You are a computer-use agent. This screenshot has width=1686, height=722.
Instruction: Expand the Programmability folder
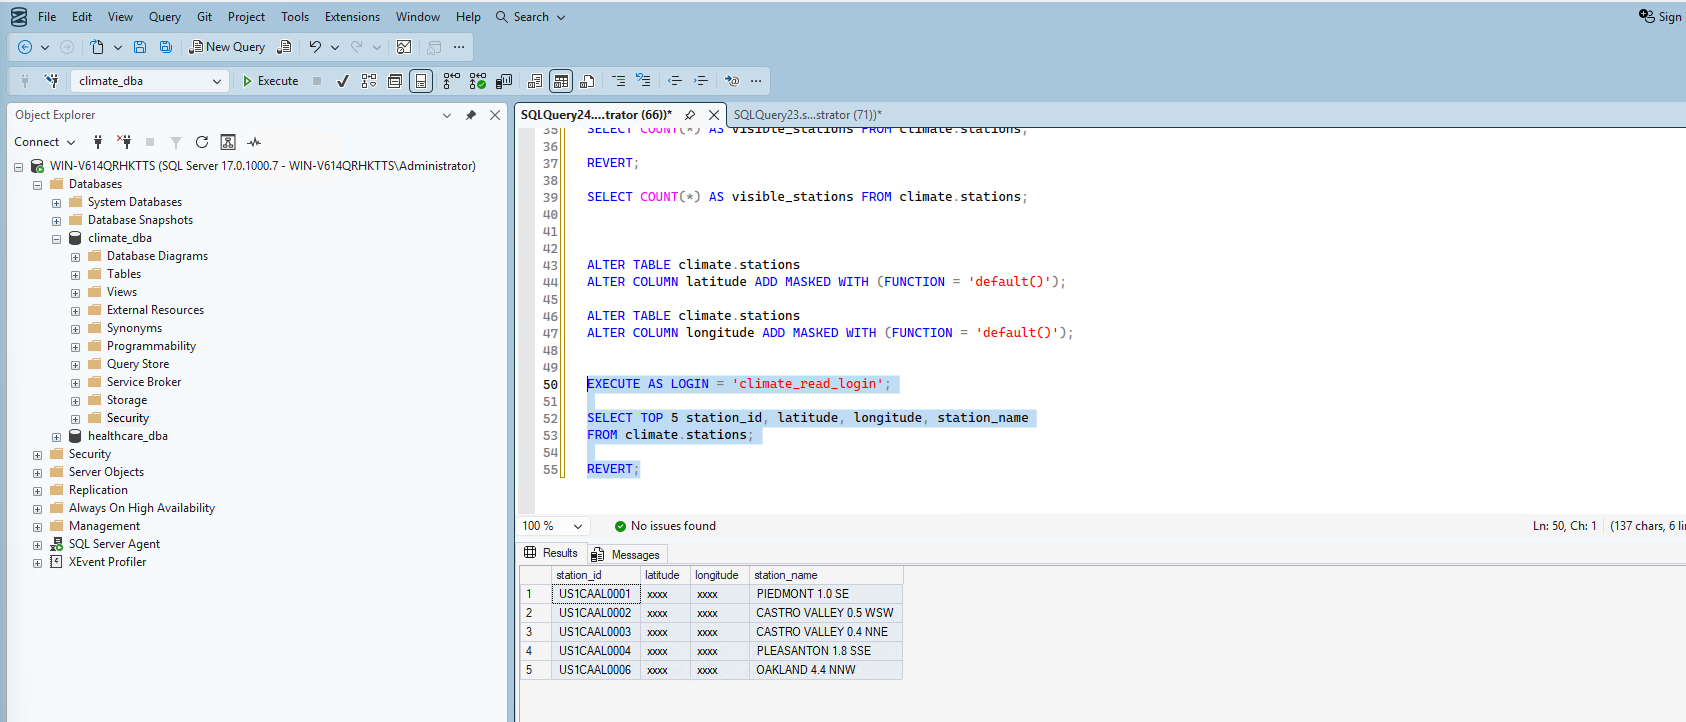click(75, 347)
